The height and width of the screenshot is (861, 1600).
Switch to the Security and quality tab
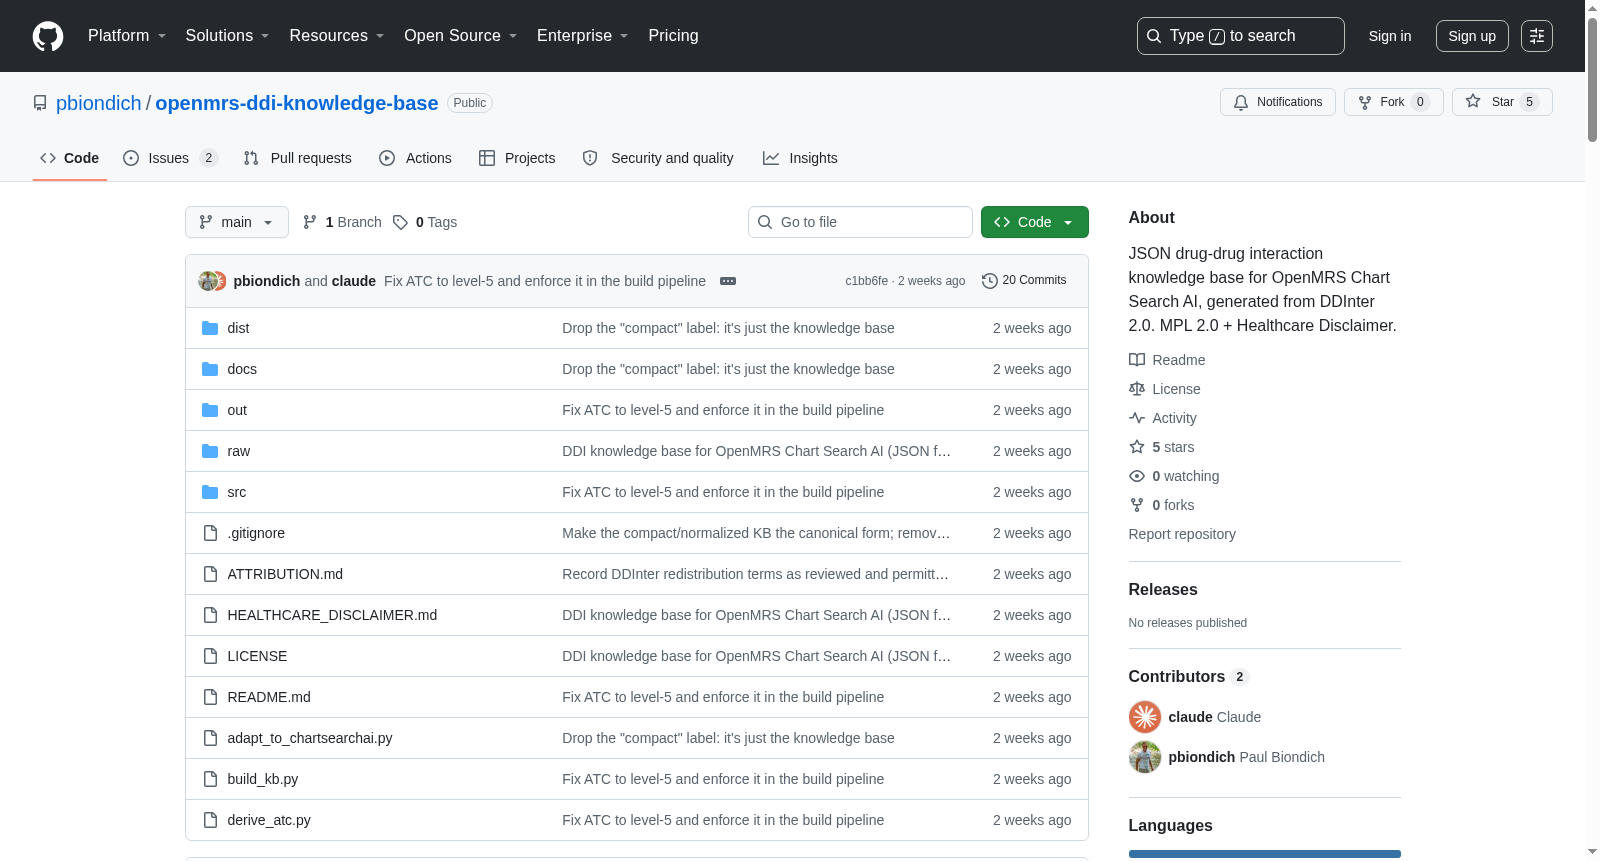point(658,158)
